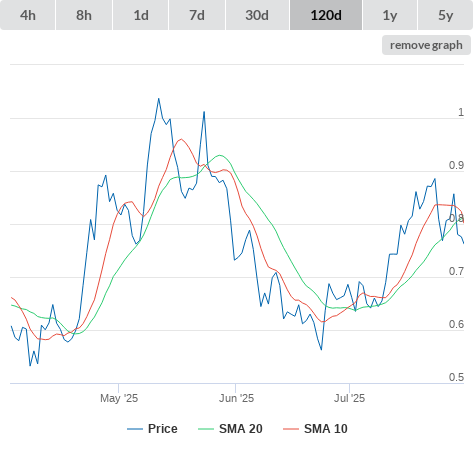Show the 1y price history
474x455 pixels.
[390, 15]
